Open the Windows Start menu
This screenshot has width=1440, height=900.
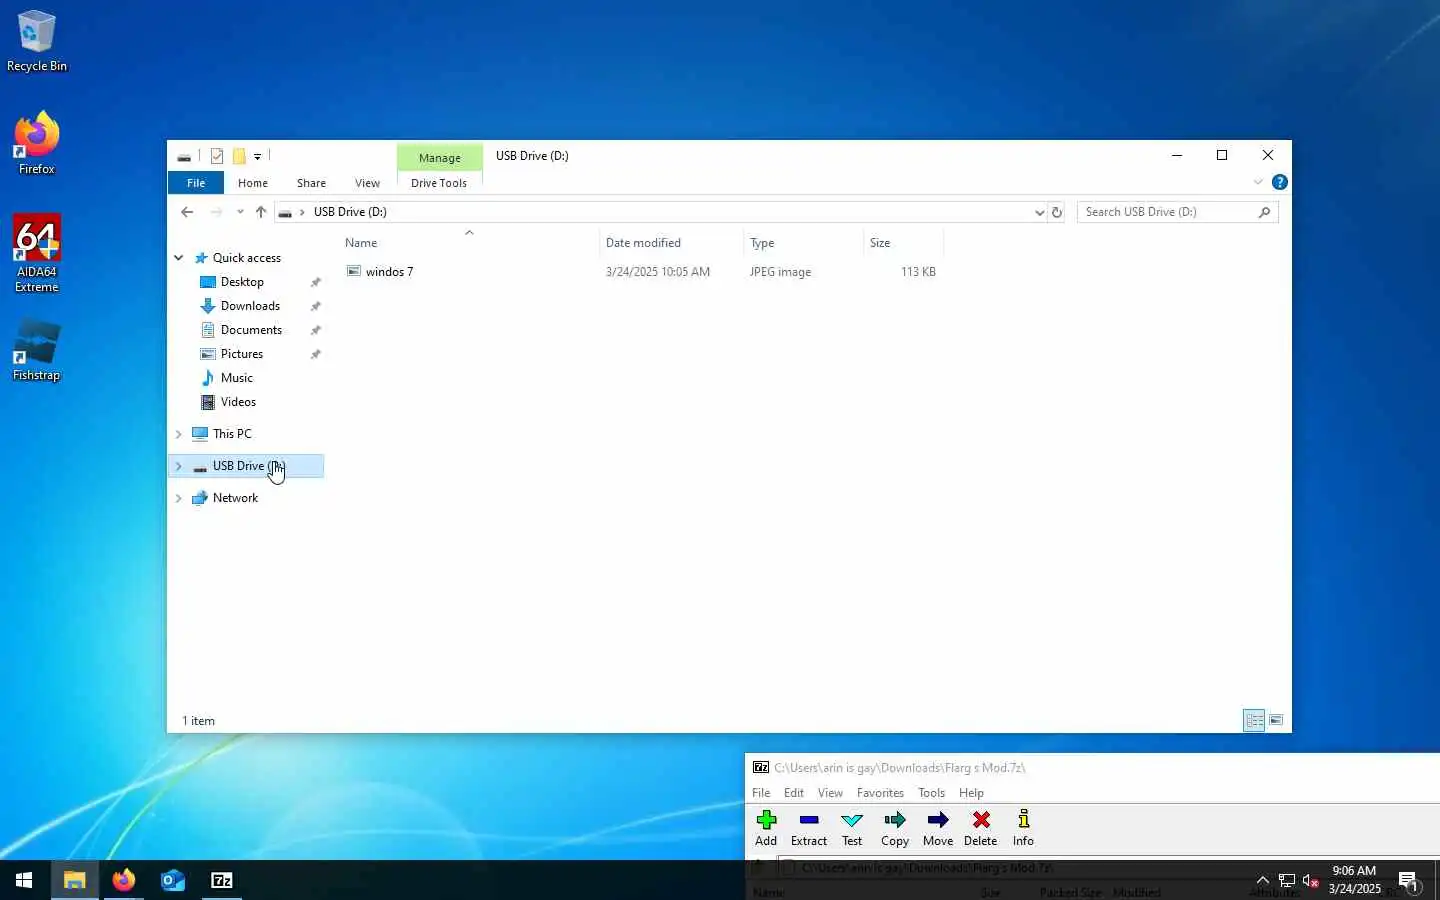[24, 880]
